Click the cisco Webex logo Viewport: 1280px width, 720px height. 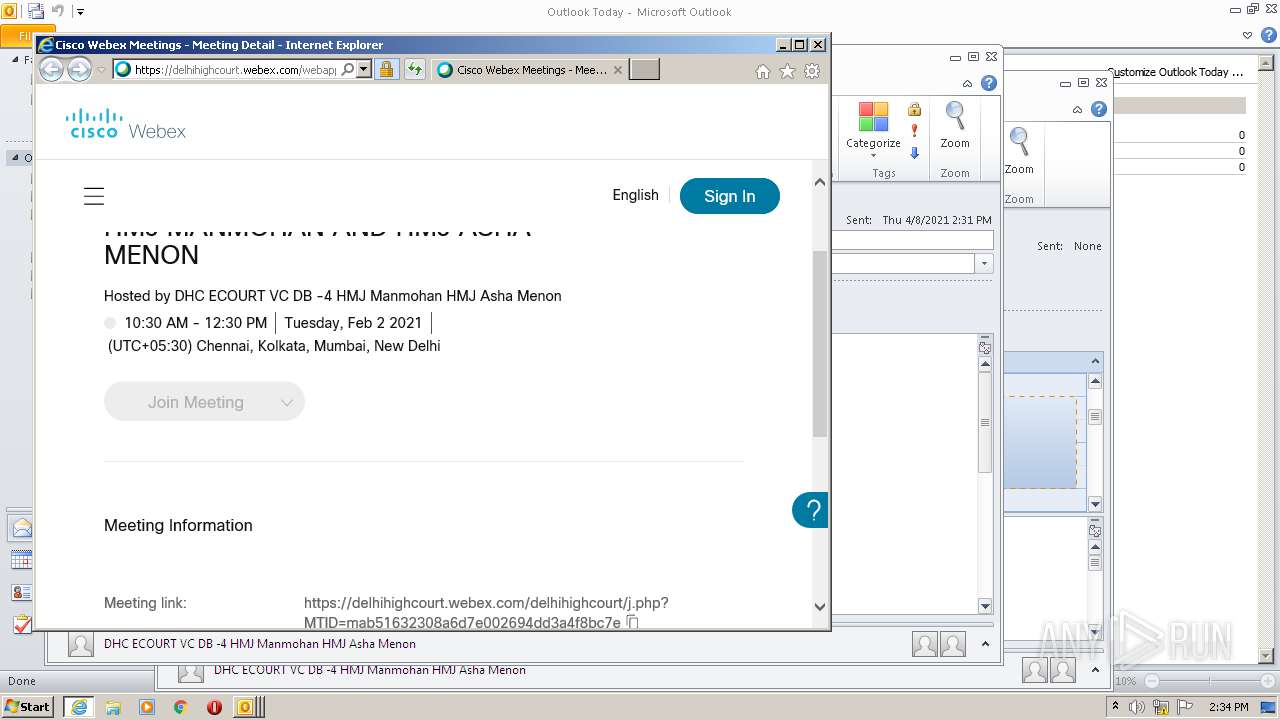click(126, 123)
